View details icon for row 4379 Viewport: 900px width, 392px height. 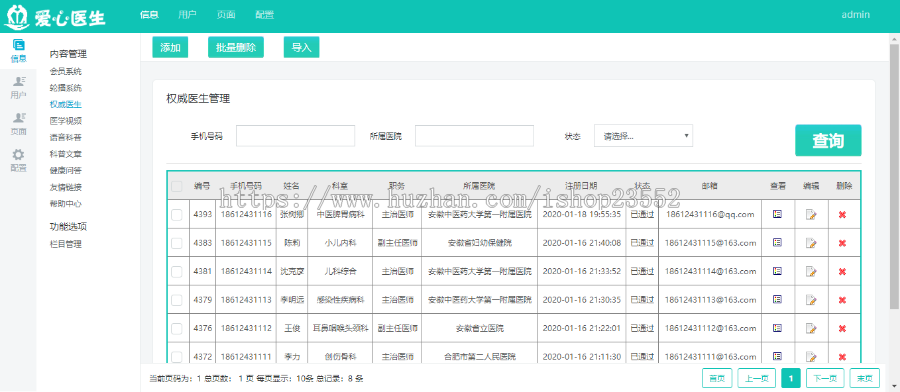point(777,299)
